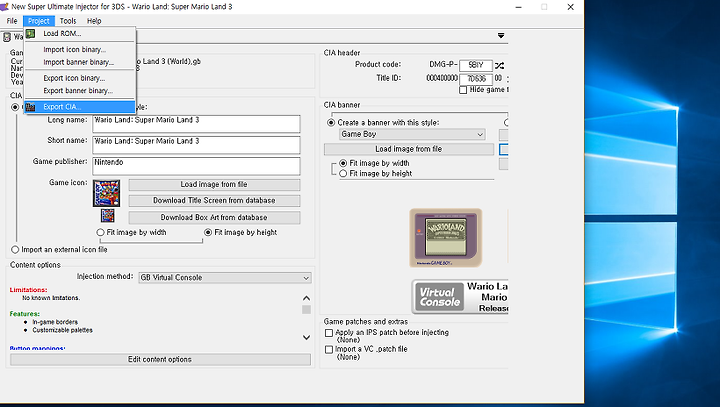The width and height of the screenshot is (720, 407).
Task: Click the Game Boy cartridge banner preview
Action: point(446,238)
